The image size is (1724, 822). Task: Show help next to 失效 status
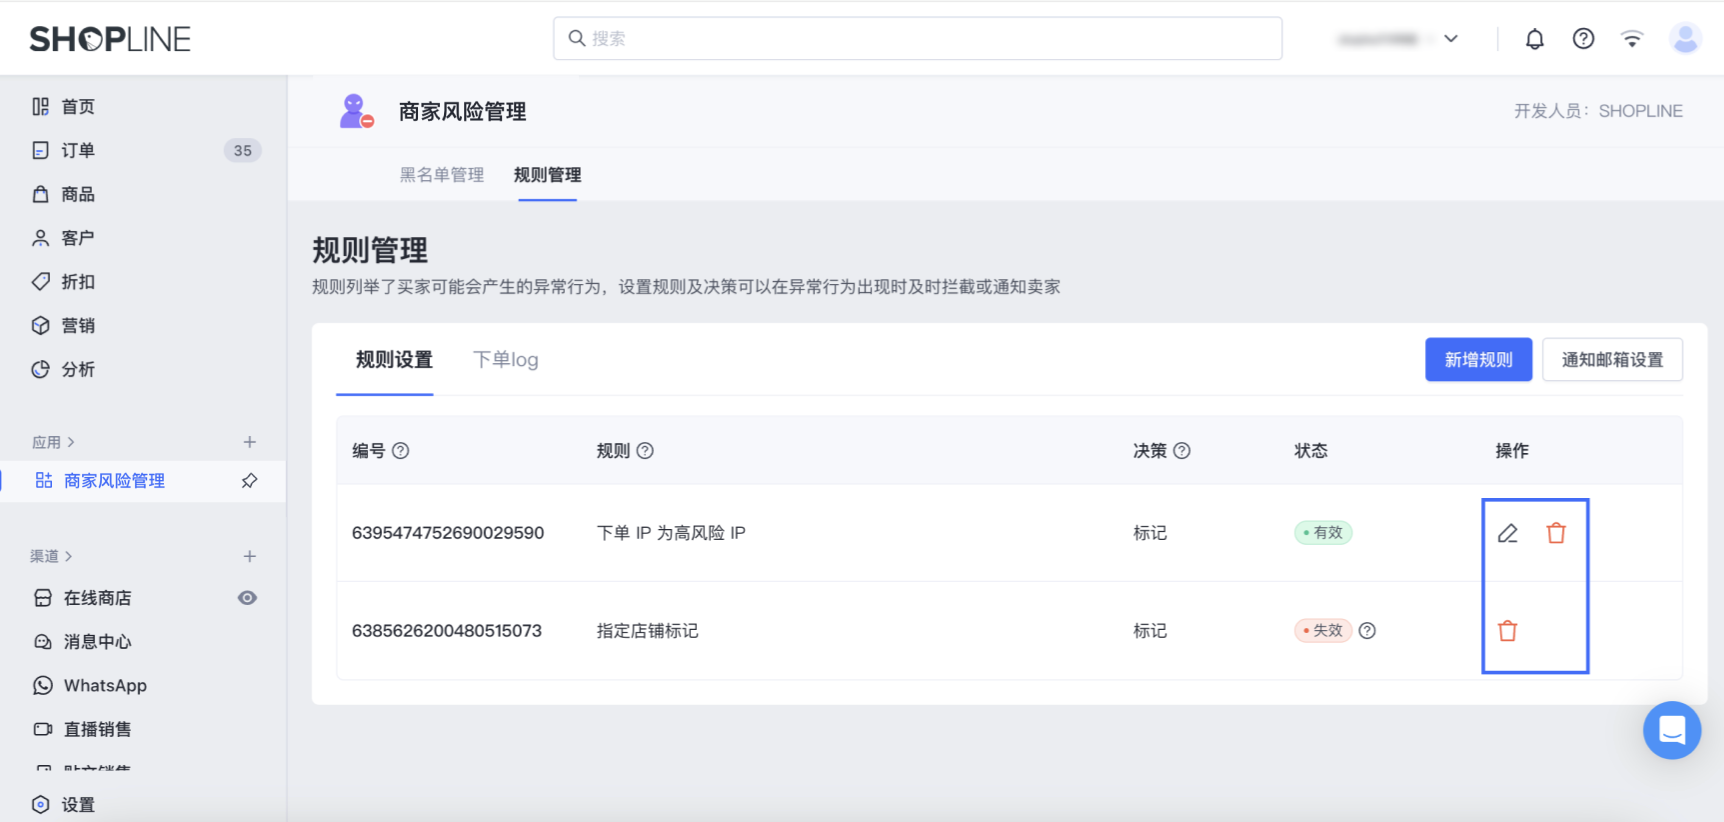coord(1367,631)
